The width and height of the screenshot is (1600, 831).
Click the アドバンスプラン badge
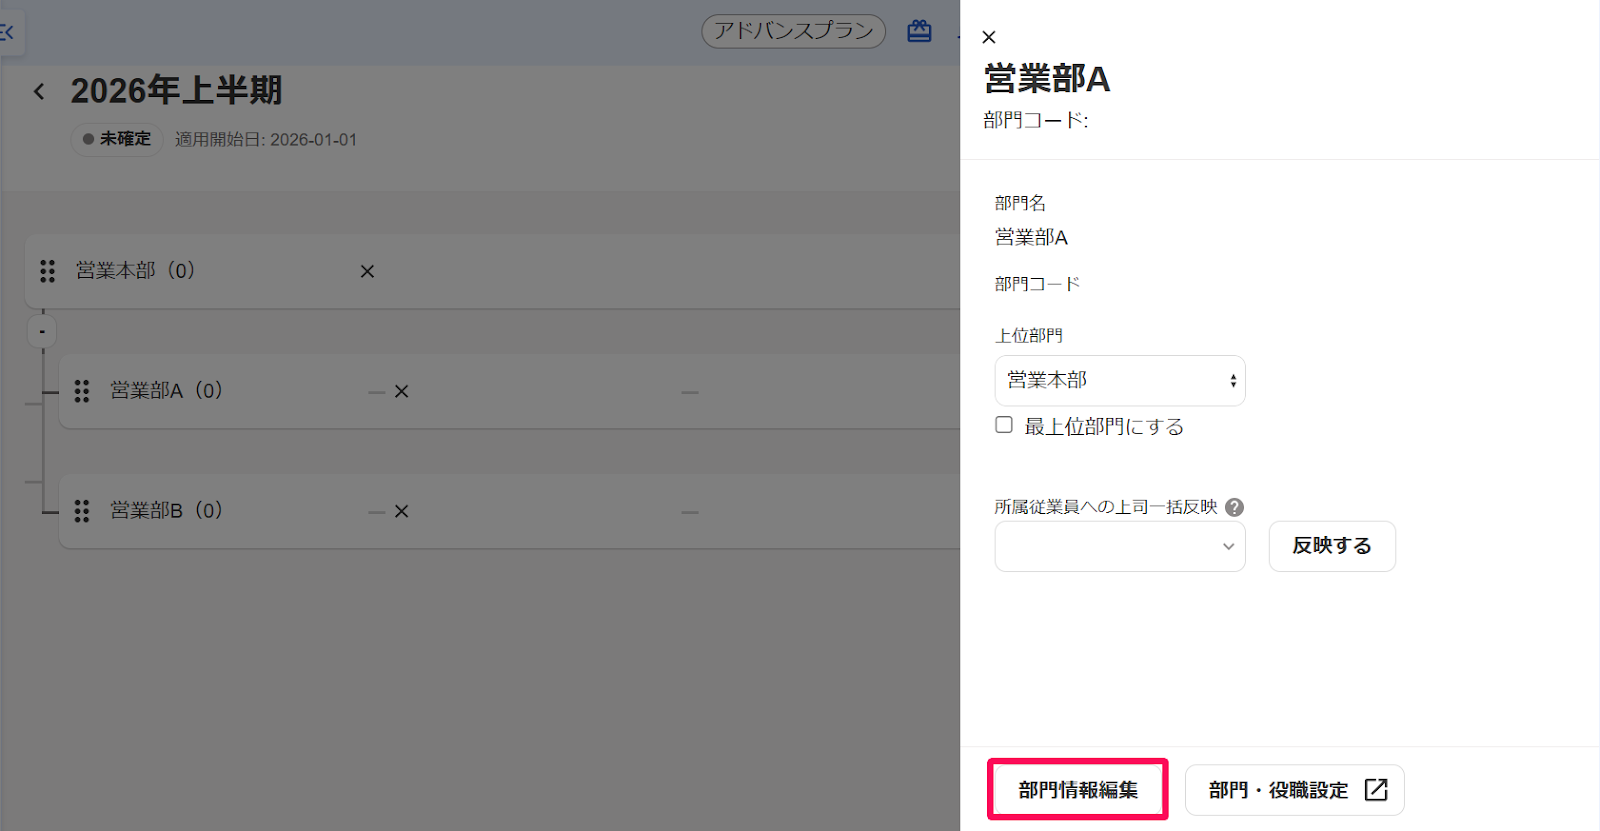point(794,31)
